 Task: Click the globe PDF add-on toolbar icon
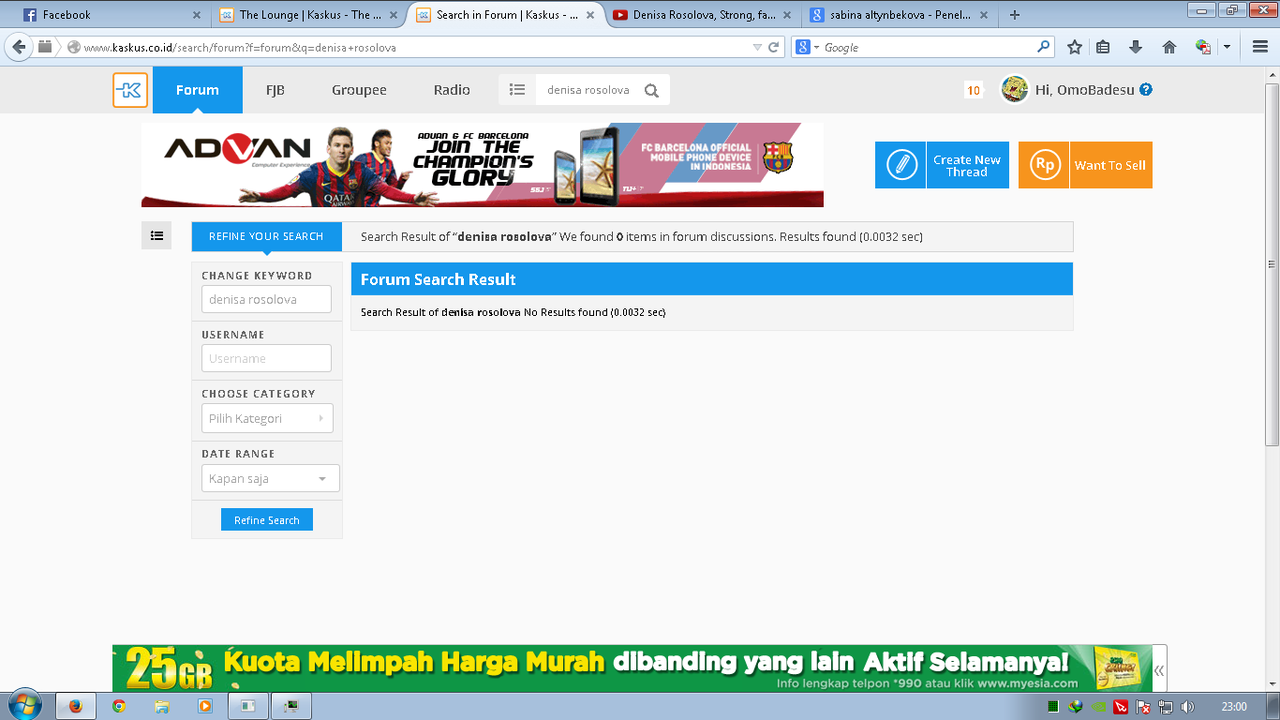click(x=1203, y=47)
